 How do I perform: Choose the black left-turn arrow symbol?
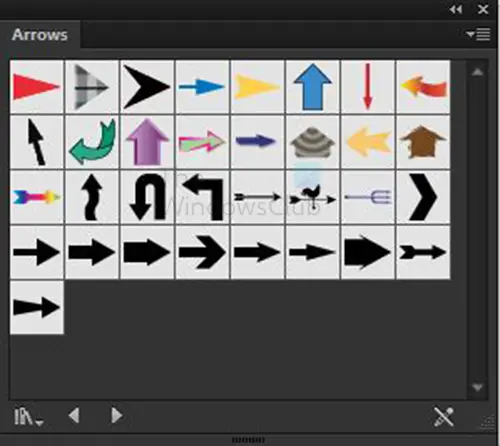coord(202,197)
